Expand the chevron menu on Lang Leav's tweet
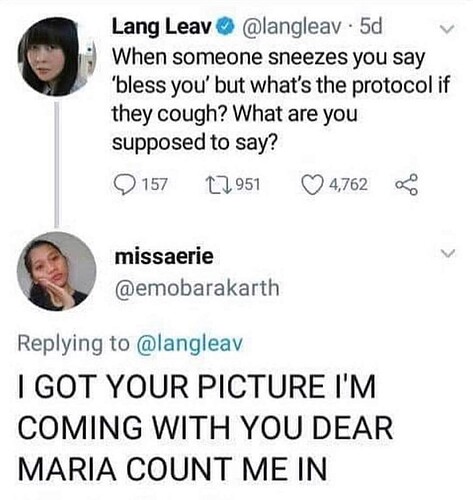The height and width of the screenshot is (500, 473). pos(447,29)
